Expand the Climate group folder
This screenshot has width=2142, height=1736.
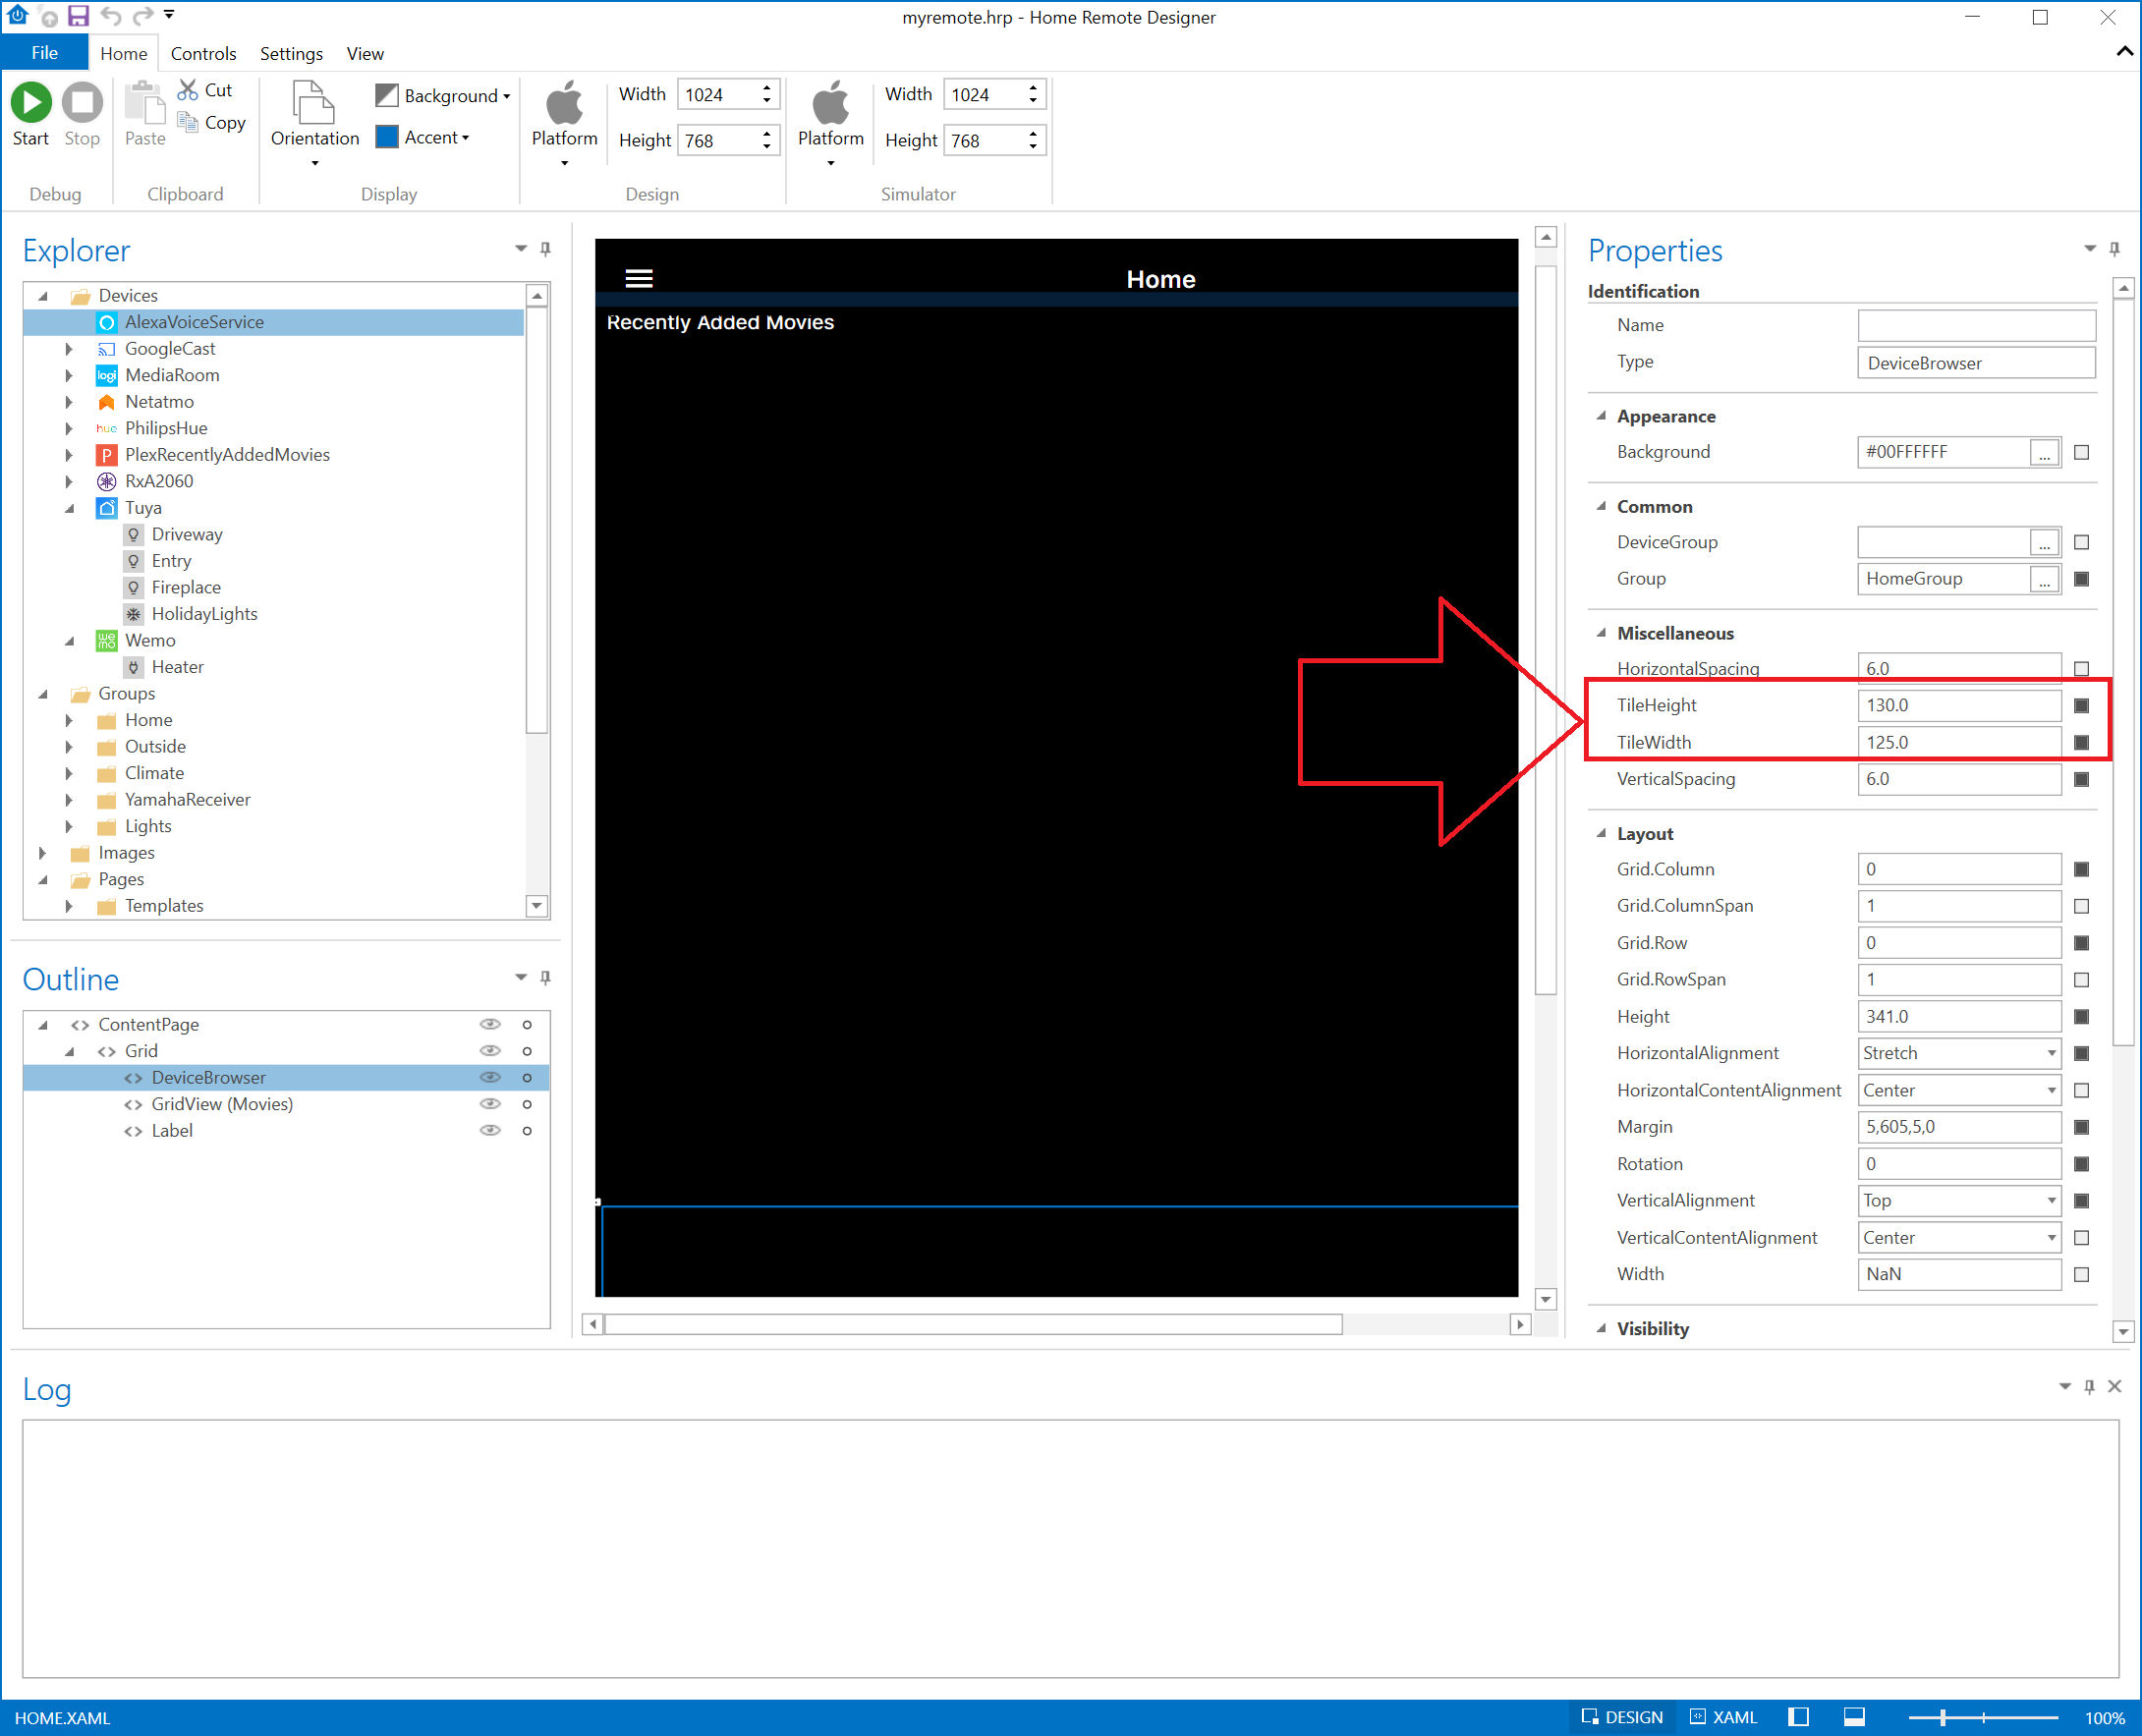[x=69, y=773]
